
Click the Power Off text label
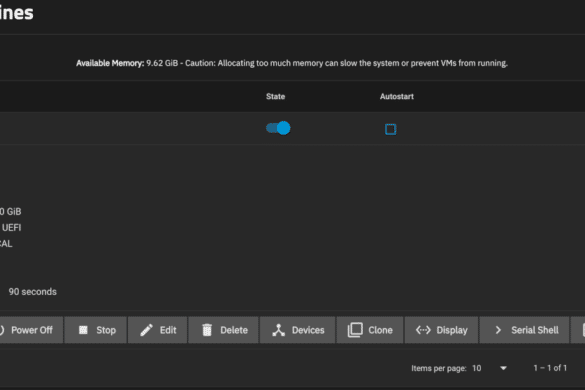point(32,330)
